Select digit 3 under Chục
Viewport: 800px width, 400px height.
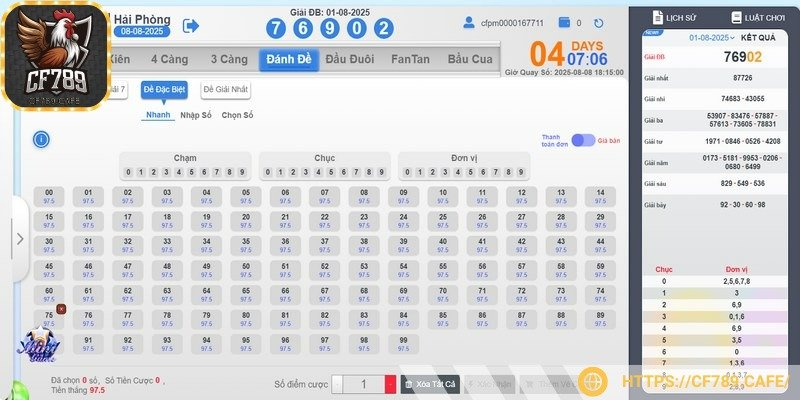306,172
